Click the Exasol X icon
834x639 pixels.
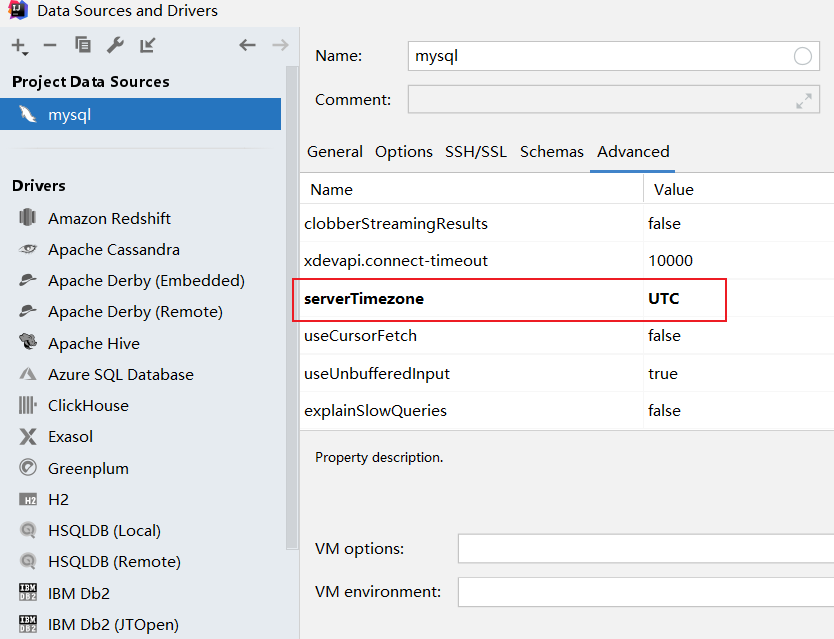click(x=28, y=436)
